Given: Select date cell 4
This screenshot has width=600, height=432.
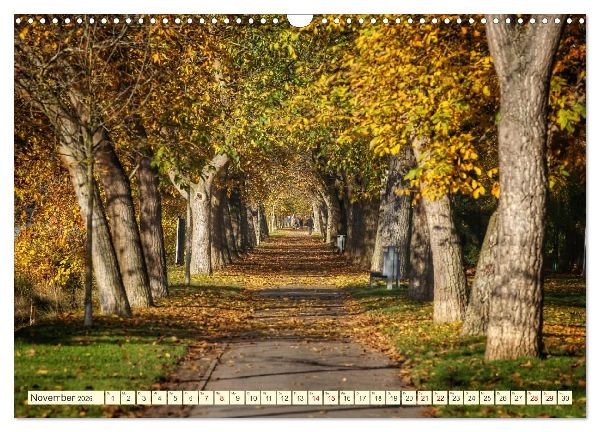Looking at the screenshot, I should tap(159, 398).
